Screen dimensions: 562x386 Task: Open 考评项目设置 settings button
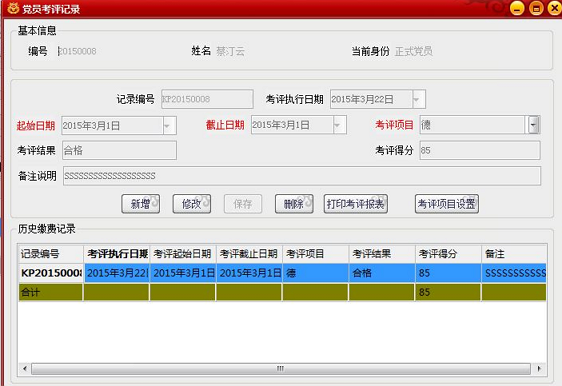[x=447, y=204]
